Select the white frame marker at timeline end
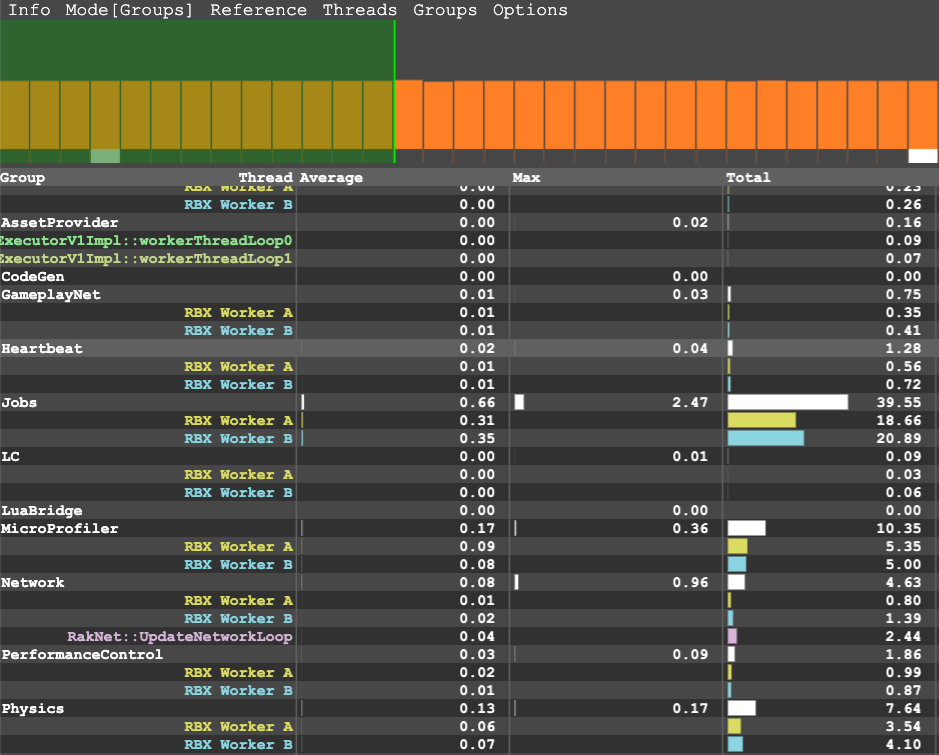 click(x=923, y=156)
